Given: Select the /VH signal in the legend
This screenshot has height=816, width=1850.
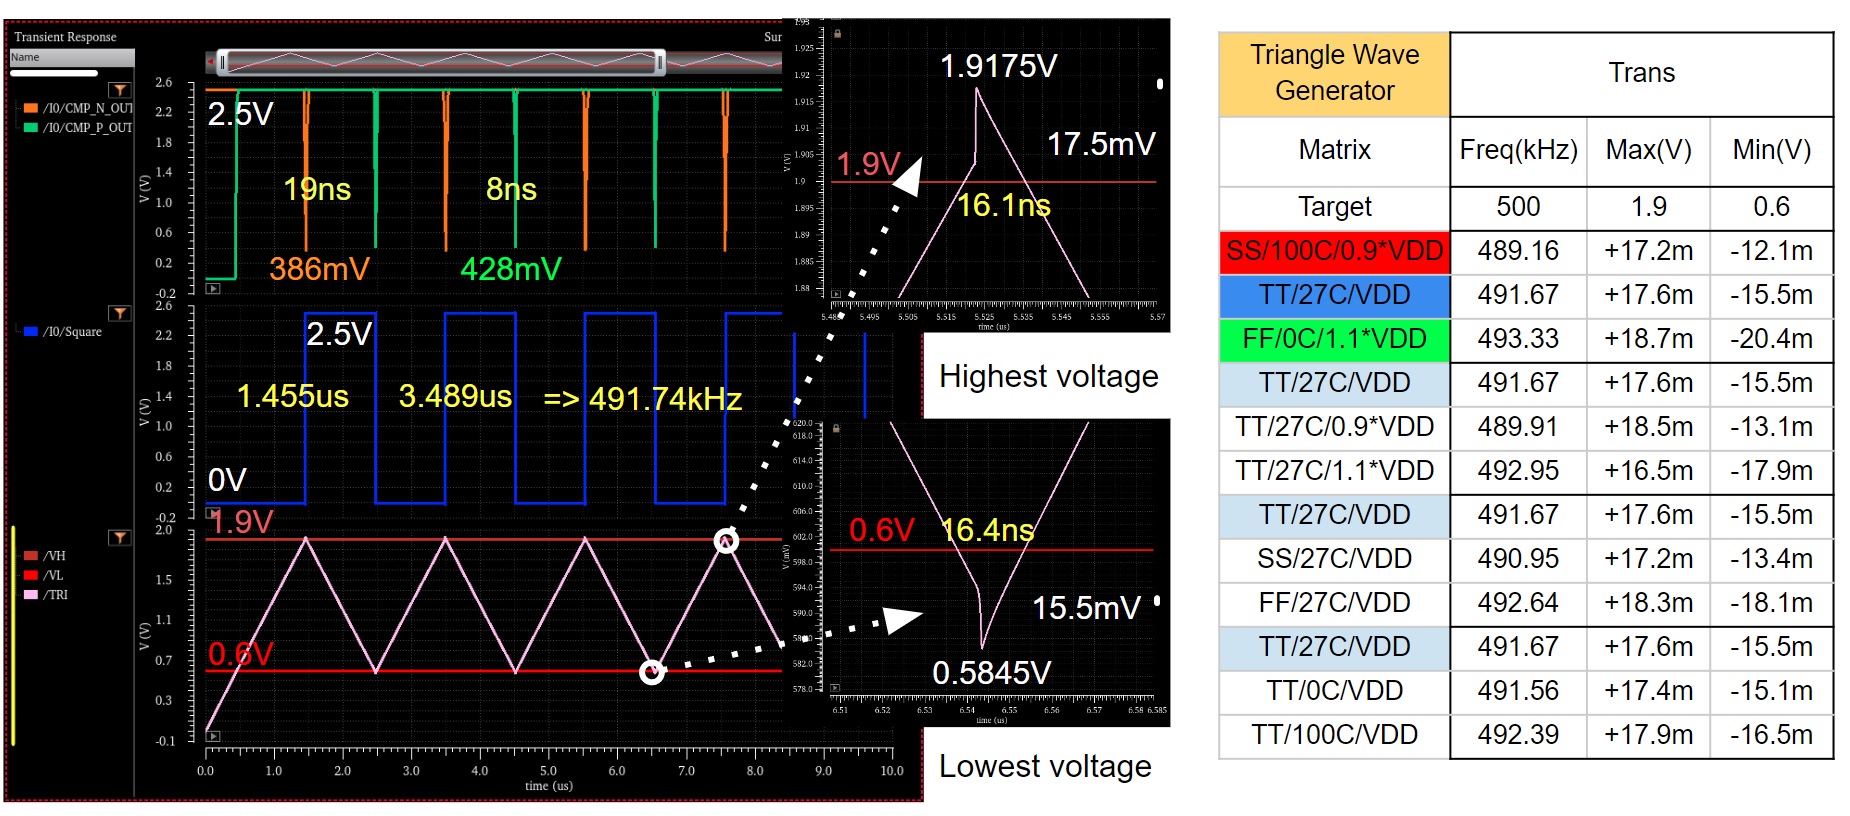Looking at the screenshot, I should [55, 556].
